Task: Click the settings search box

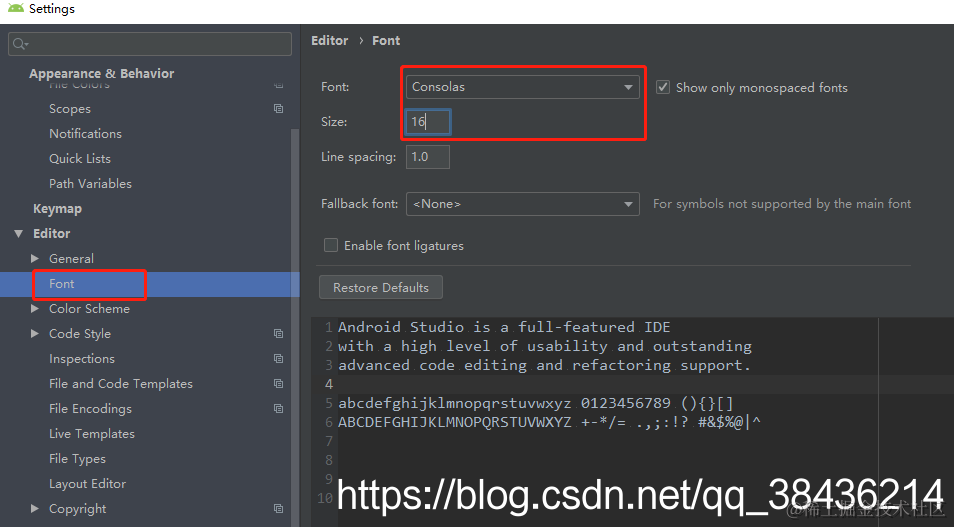Action: tap(150, 44)
